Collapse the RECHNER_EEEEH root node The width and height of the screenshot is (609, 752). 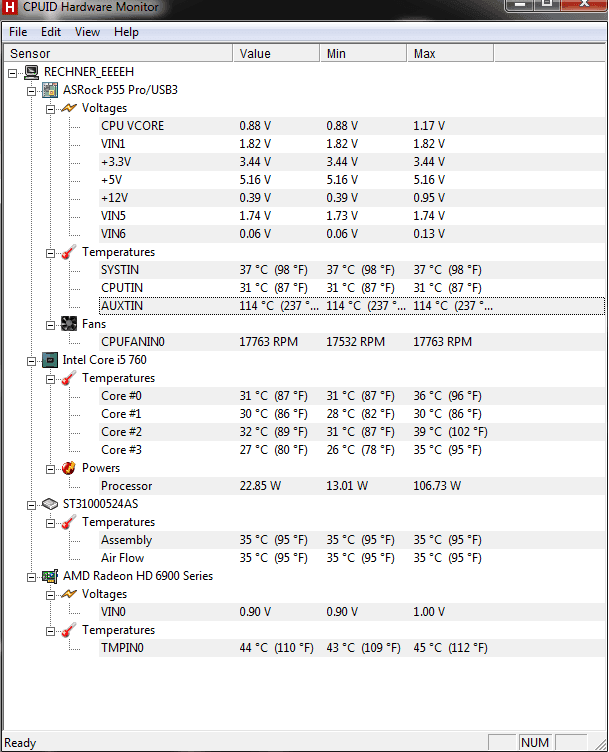(x=13, y=72)
